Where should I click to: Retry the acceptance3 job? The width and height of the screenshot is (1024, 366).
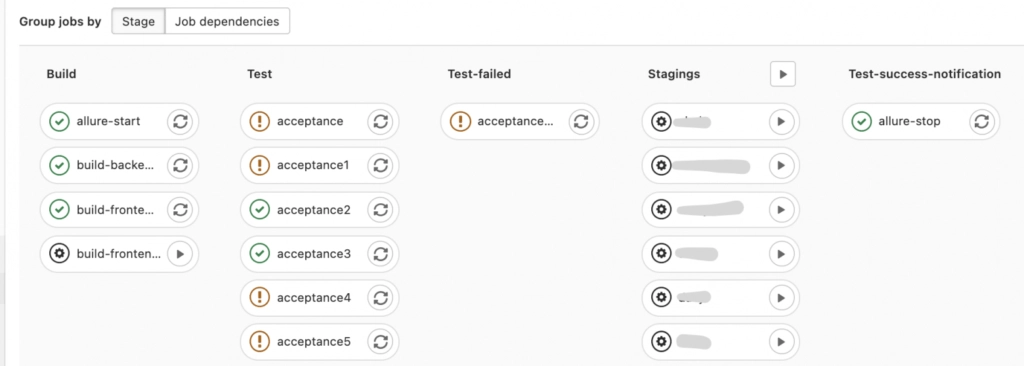[x=381, y=254]
